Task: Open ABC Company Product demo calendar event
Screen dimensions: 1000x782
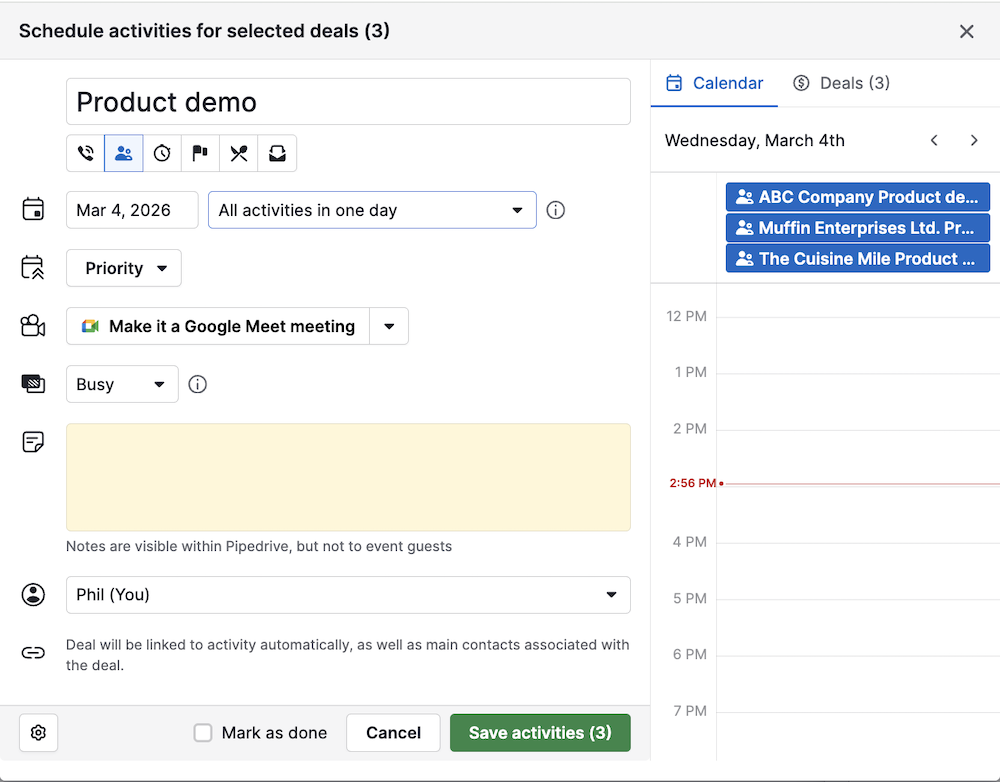Action: pos(857,197)
